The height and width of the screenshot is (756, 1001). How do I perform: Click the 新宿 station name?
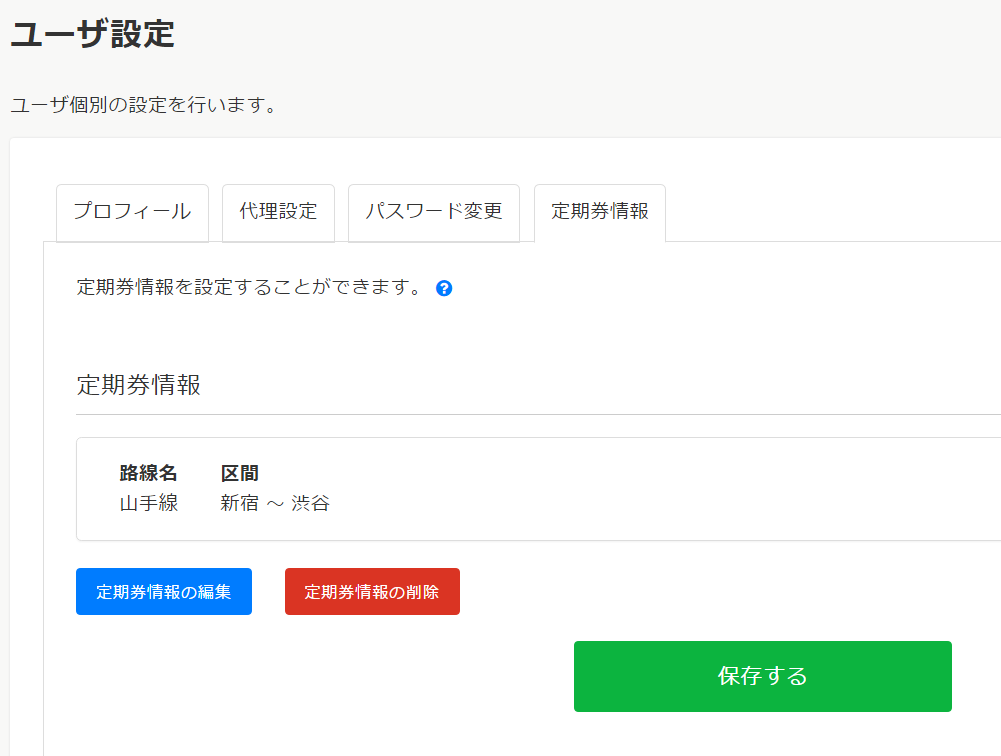tap(239, 503)
